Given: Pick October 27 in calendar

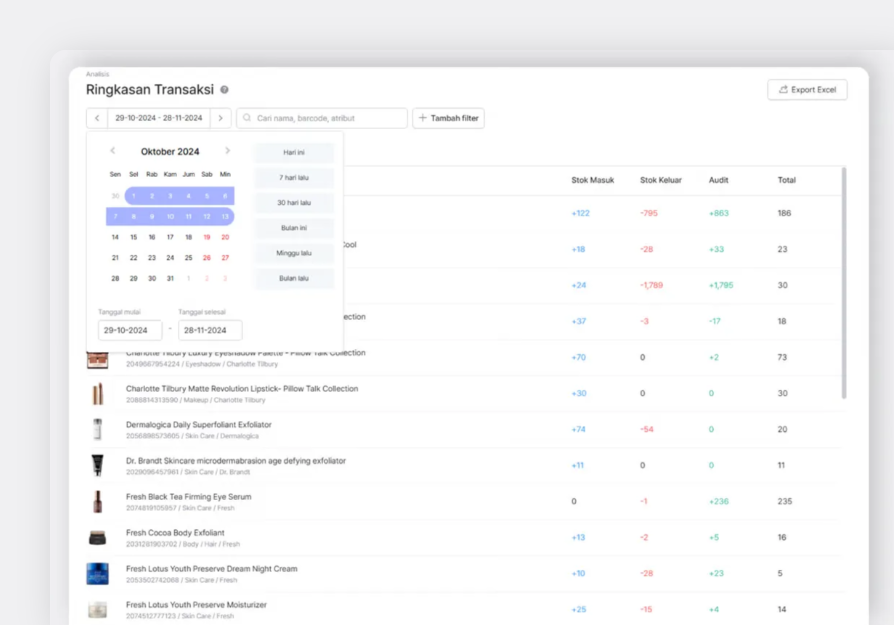Looking at the screenshot, I should [225, 258].
